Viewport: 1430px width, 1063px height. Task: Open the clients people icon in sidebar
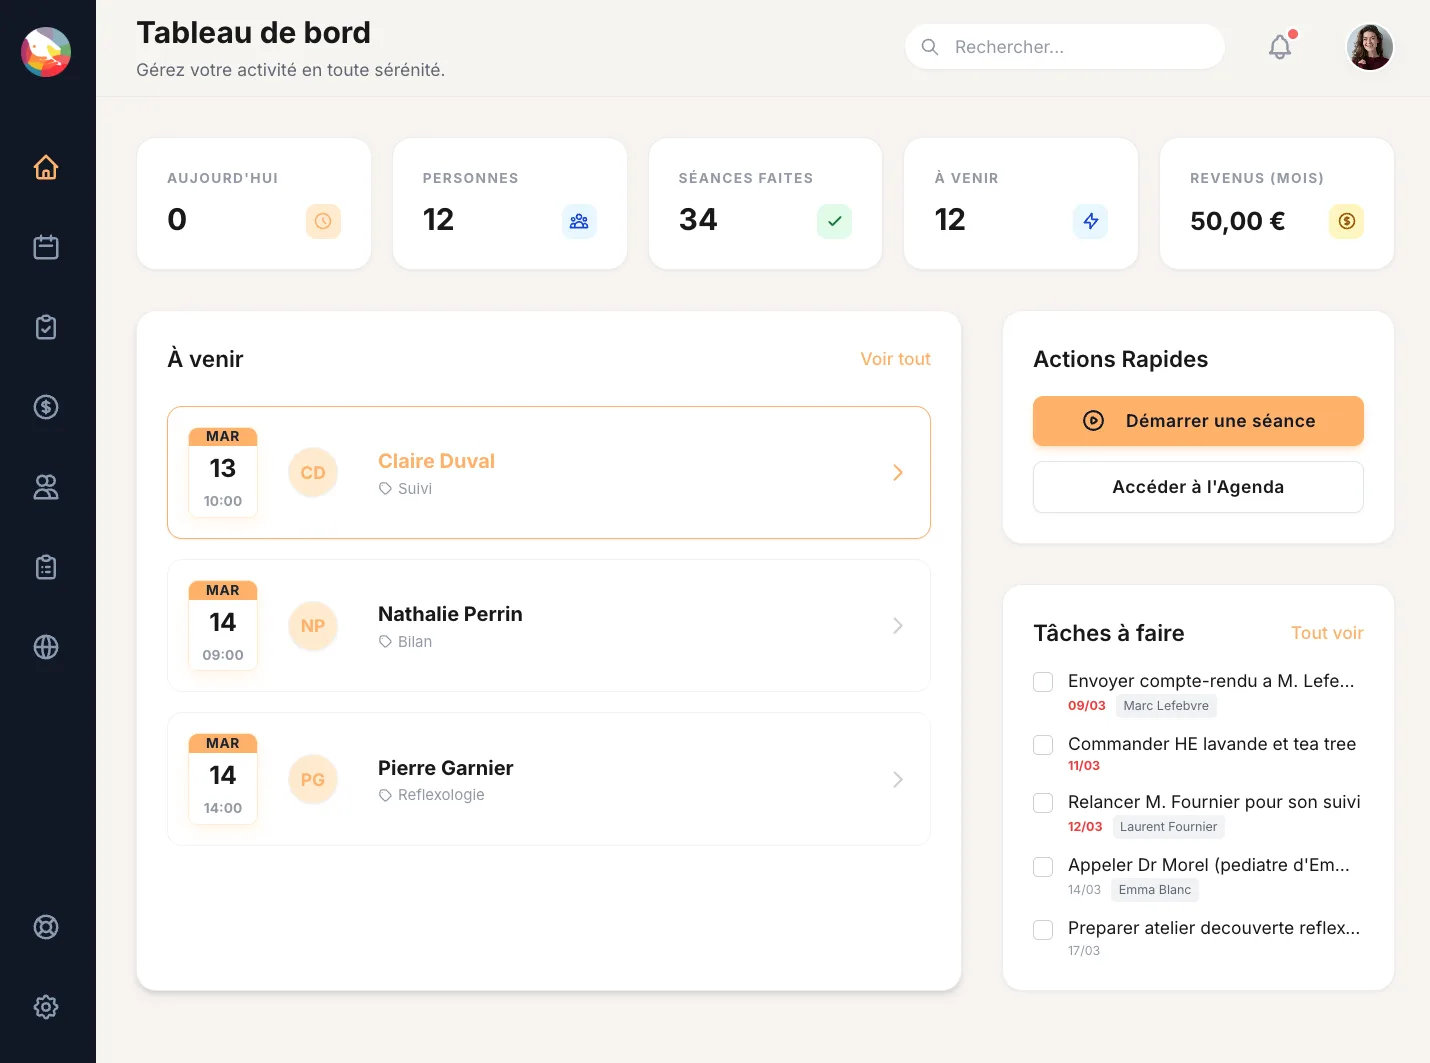pyautogui.click(x=46, y=487)
